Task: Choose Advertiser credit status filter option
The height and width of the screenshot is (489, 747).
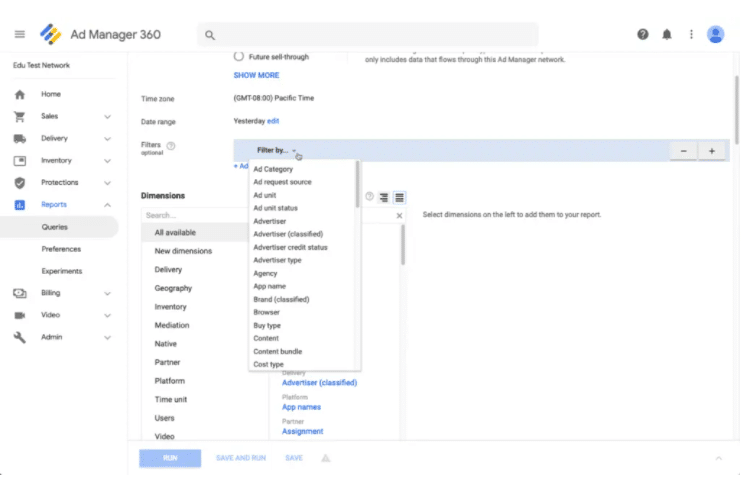Action: point(291,247)
